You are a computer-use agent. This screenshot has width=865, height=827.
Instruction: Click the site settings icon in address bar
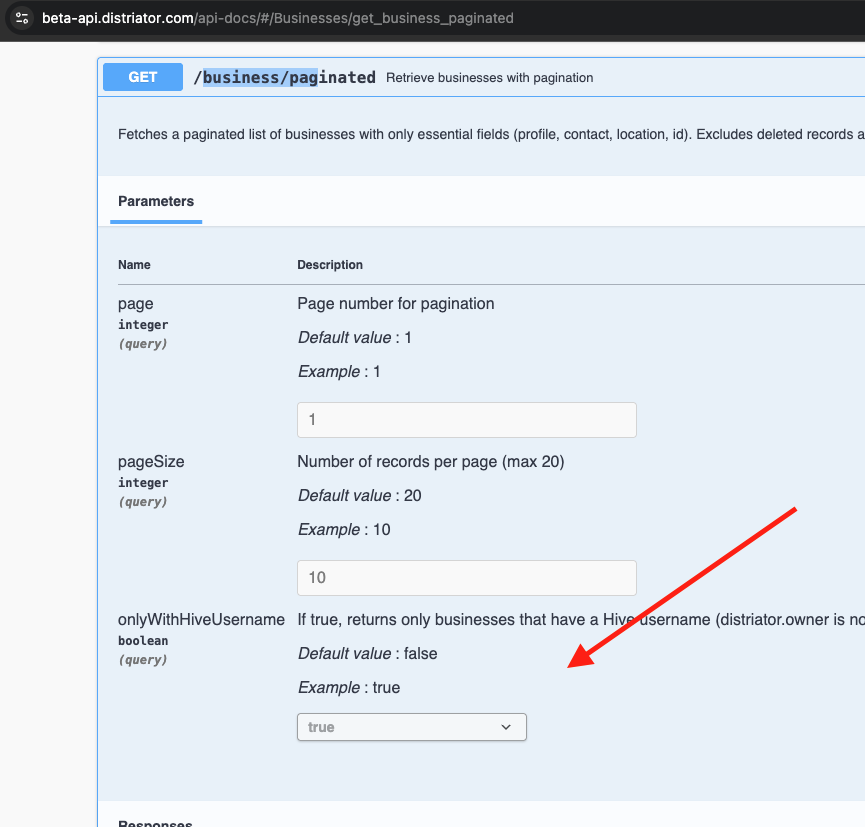(22, 18)
